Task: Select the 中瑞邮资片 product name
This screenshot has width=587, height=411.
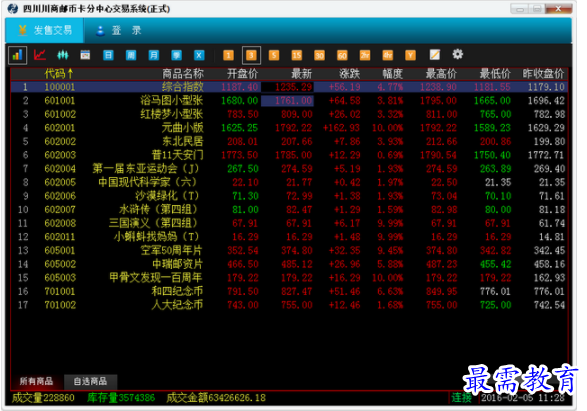Action: [177, 264]
